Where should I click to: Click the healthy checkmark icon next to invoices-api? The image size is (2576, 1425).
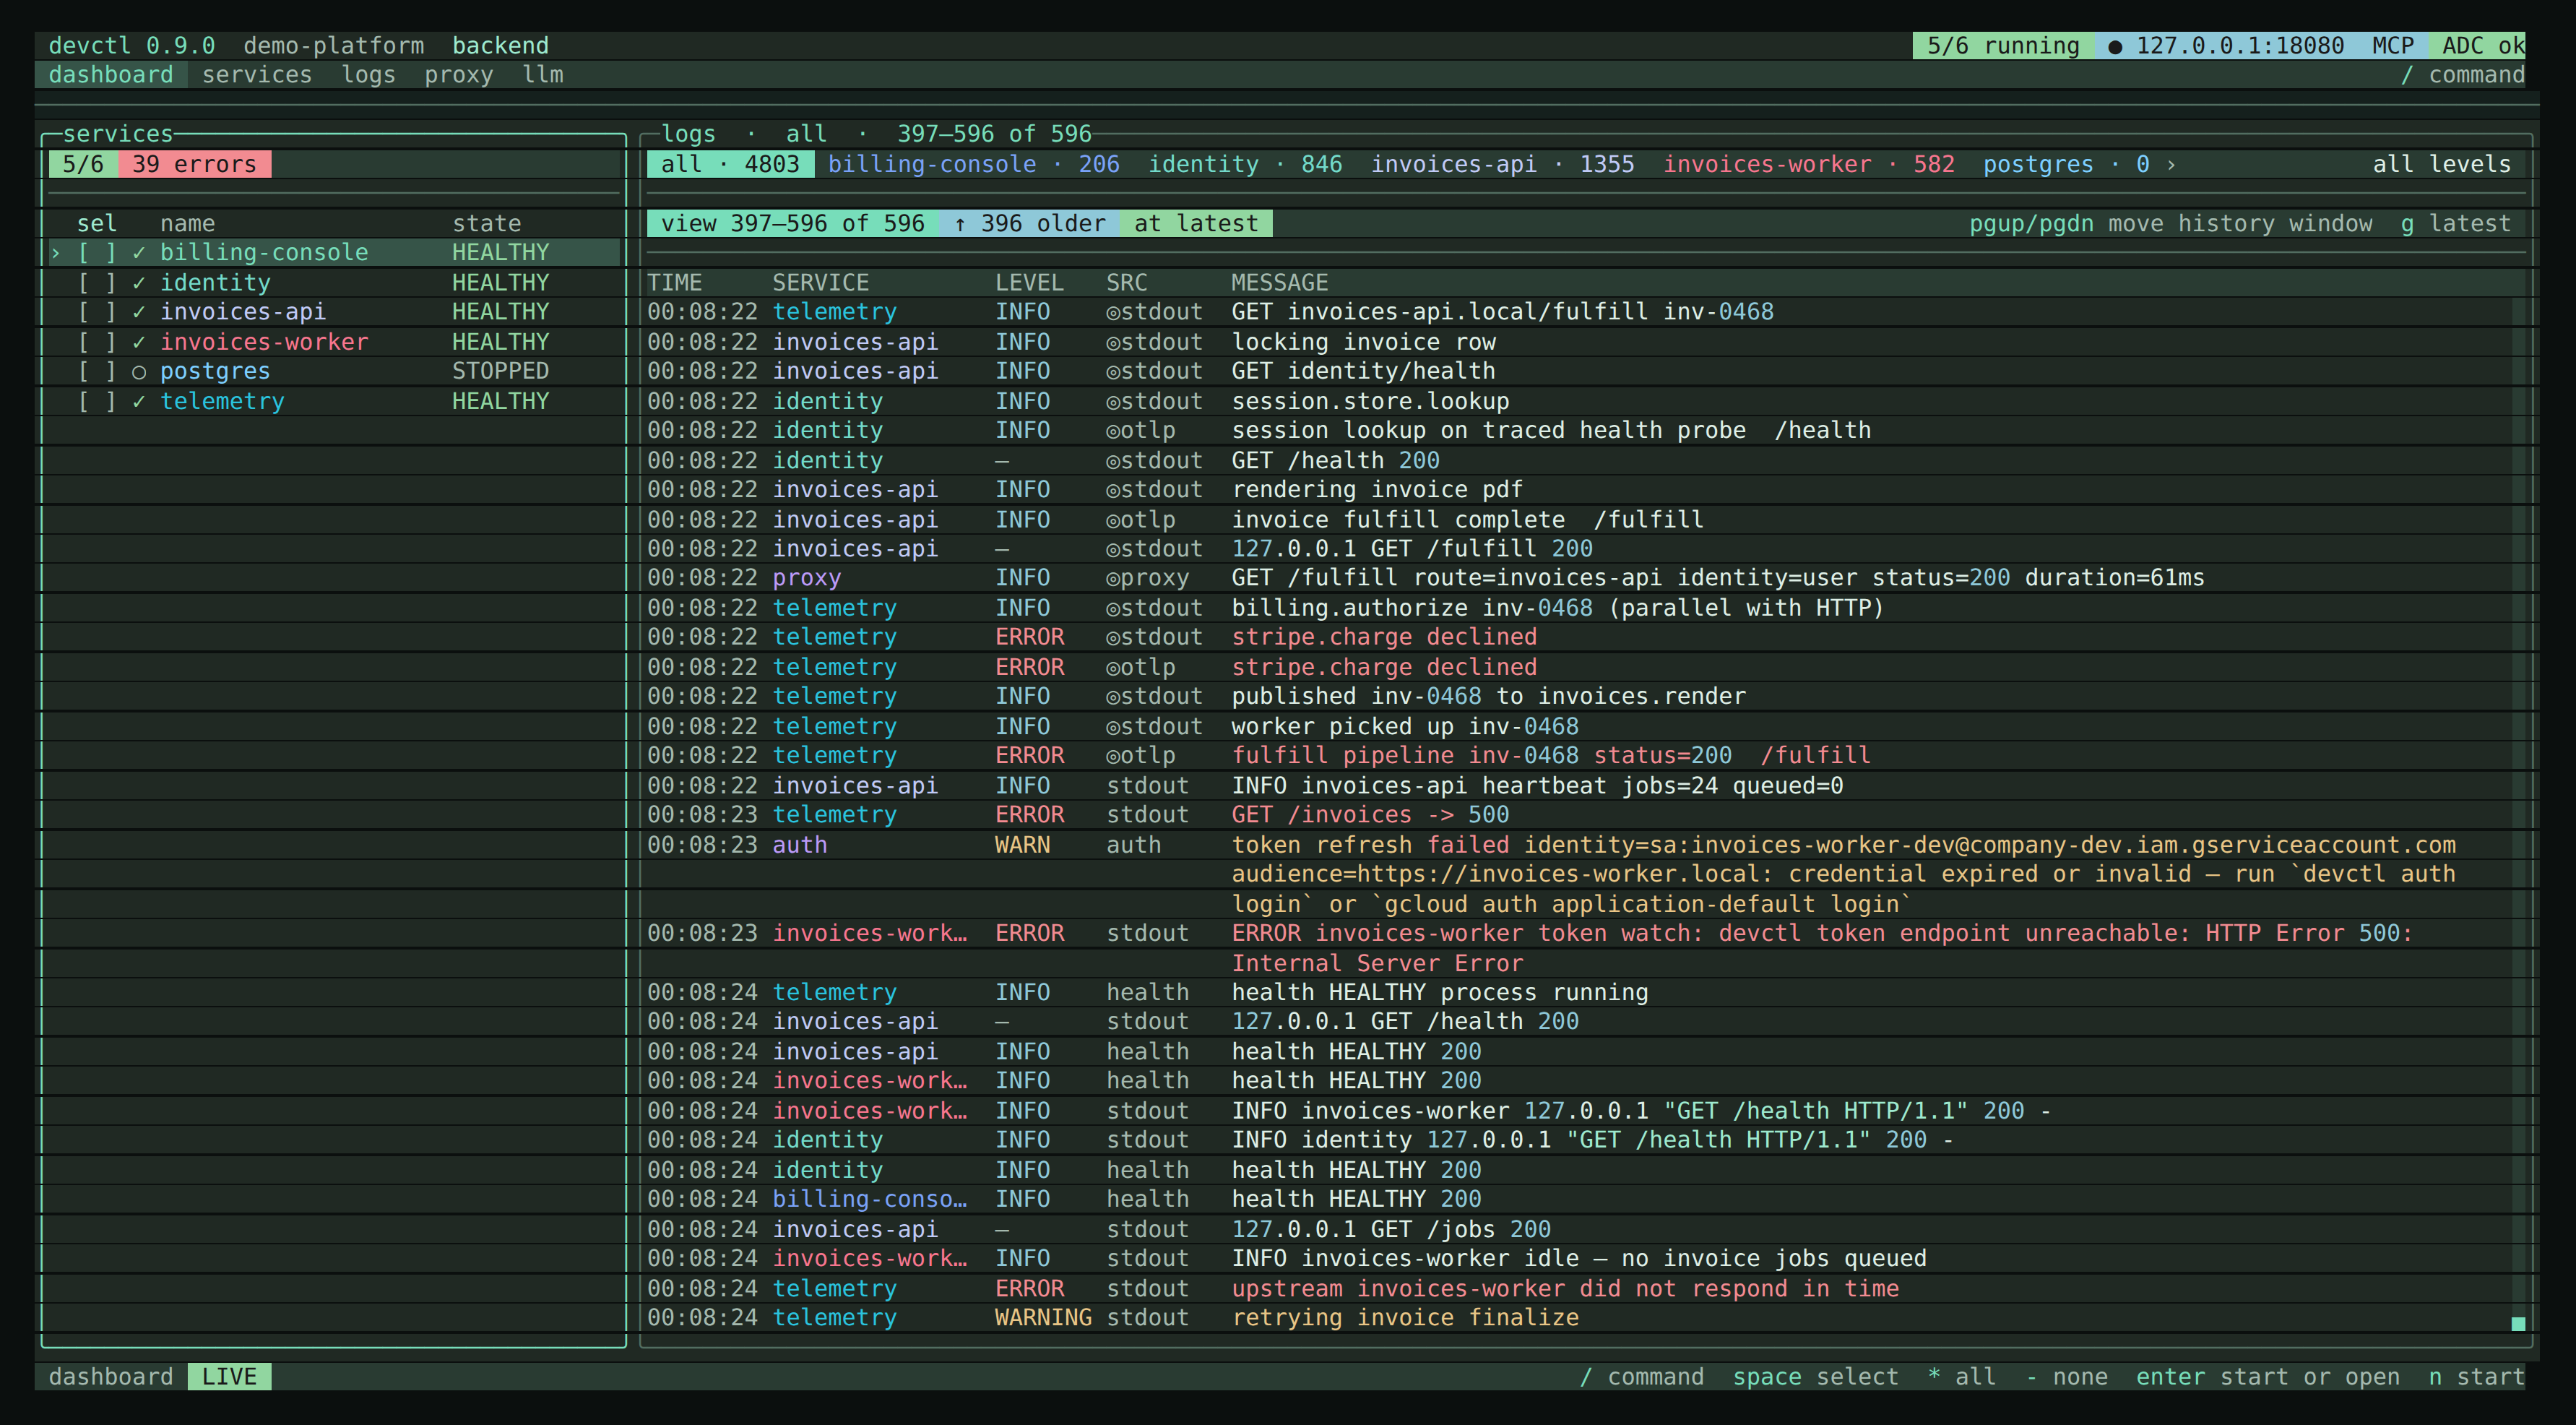139,311
